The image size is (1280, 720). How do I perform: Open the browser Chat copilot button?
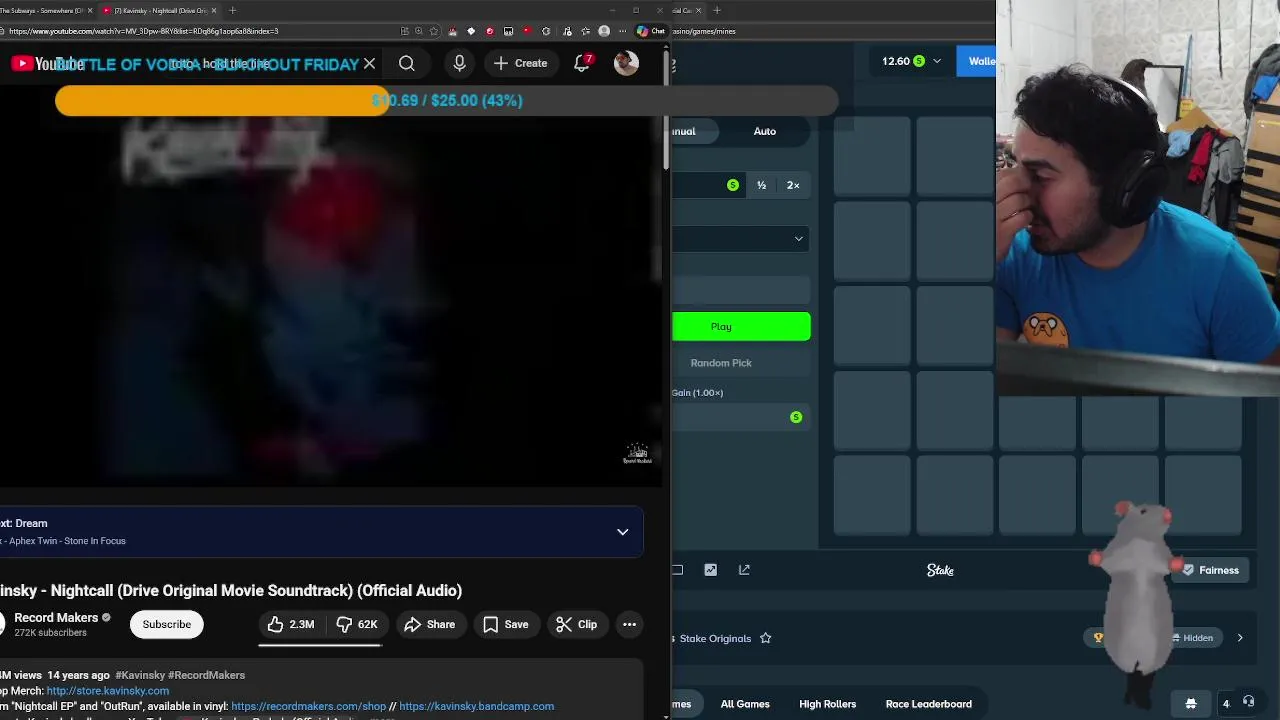click(x=651, y=31)
